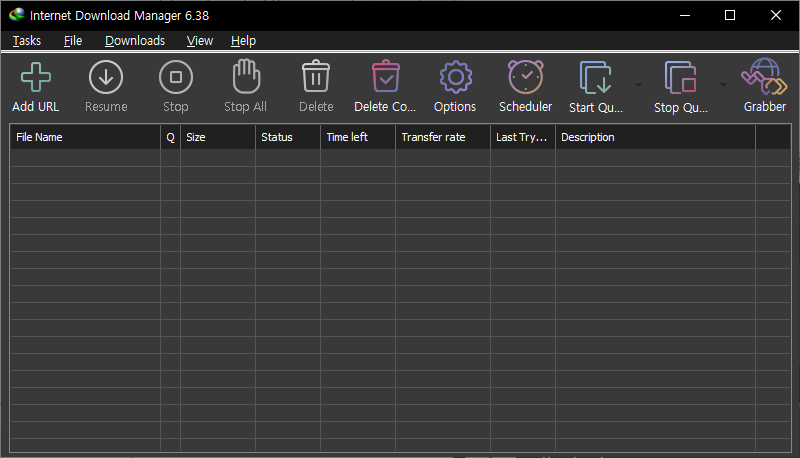Viewport: 800px width, 458px height.
Task: Sort by Last Try column header
Action: pos(523,137)
